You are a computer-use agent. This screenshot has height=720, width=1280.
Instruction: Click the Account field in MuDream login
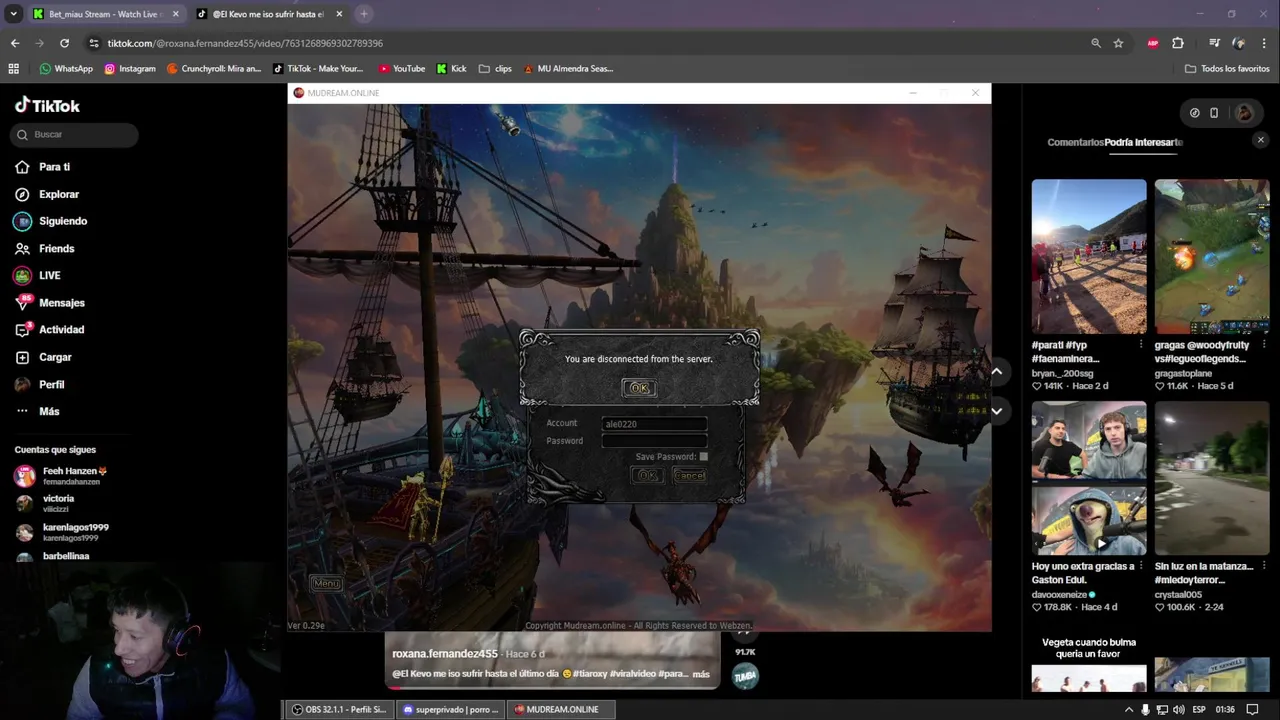point(654,424)
